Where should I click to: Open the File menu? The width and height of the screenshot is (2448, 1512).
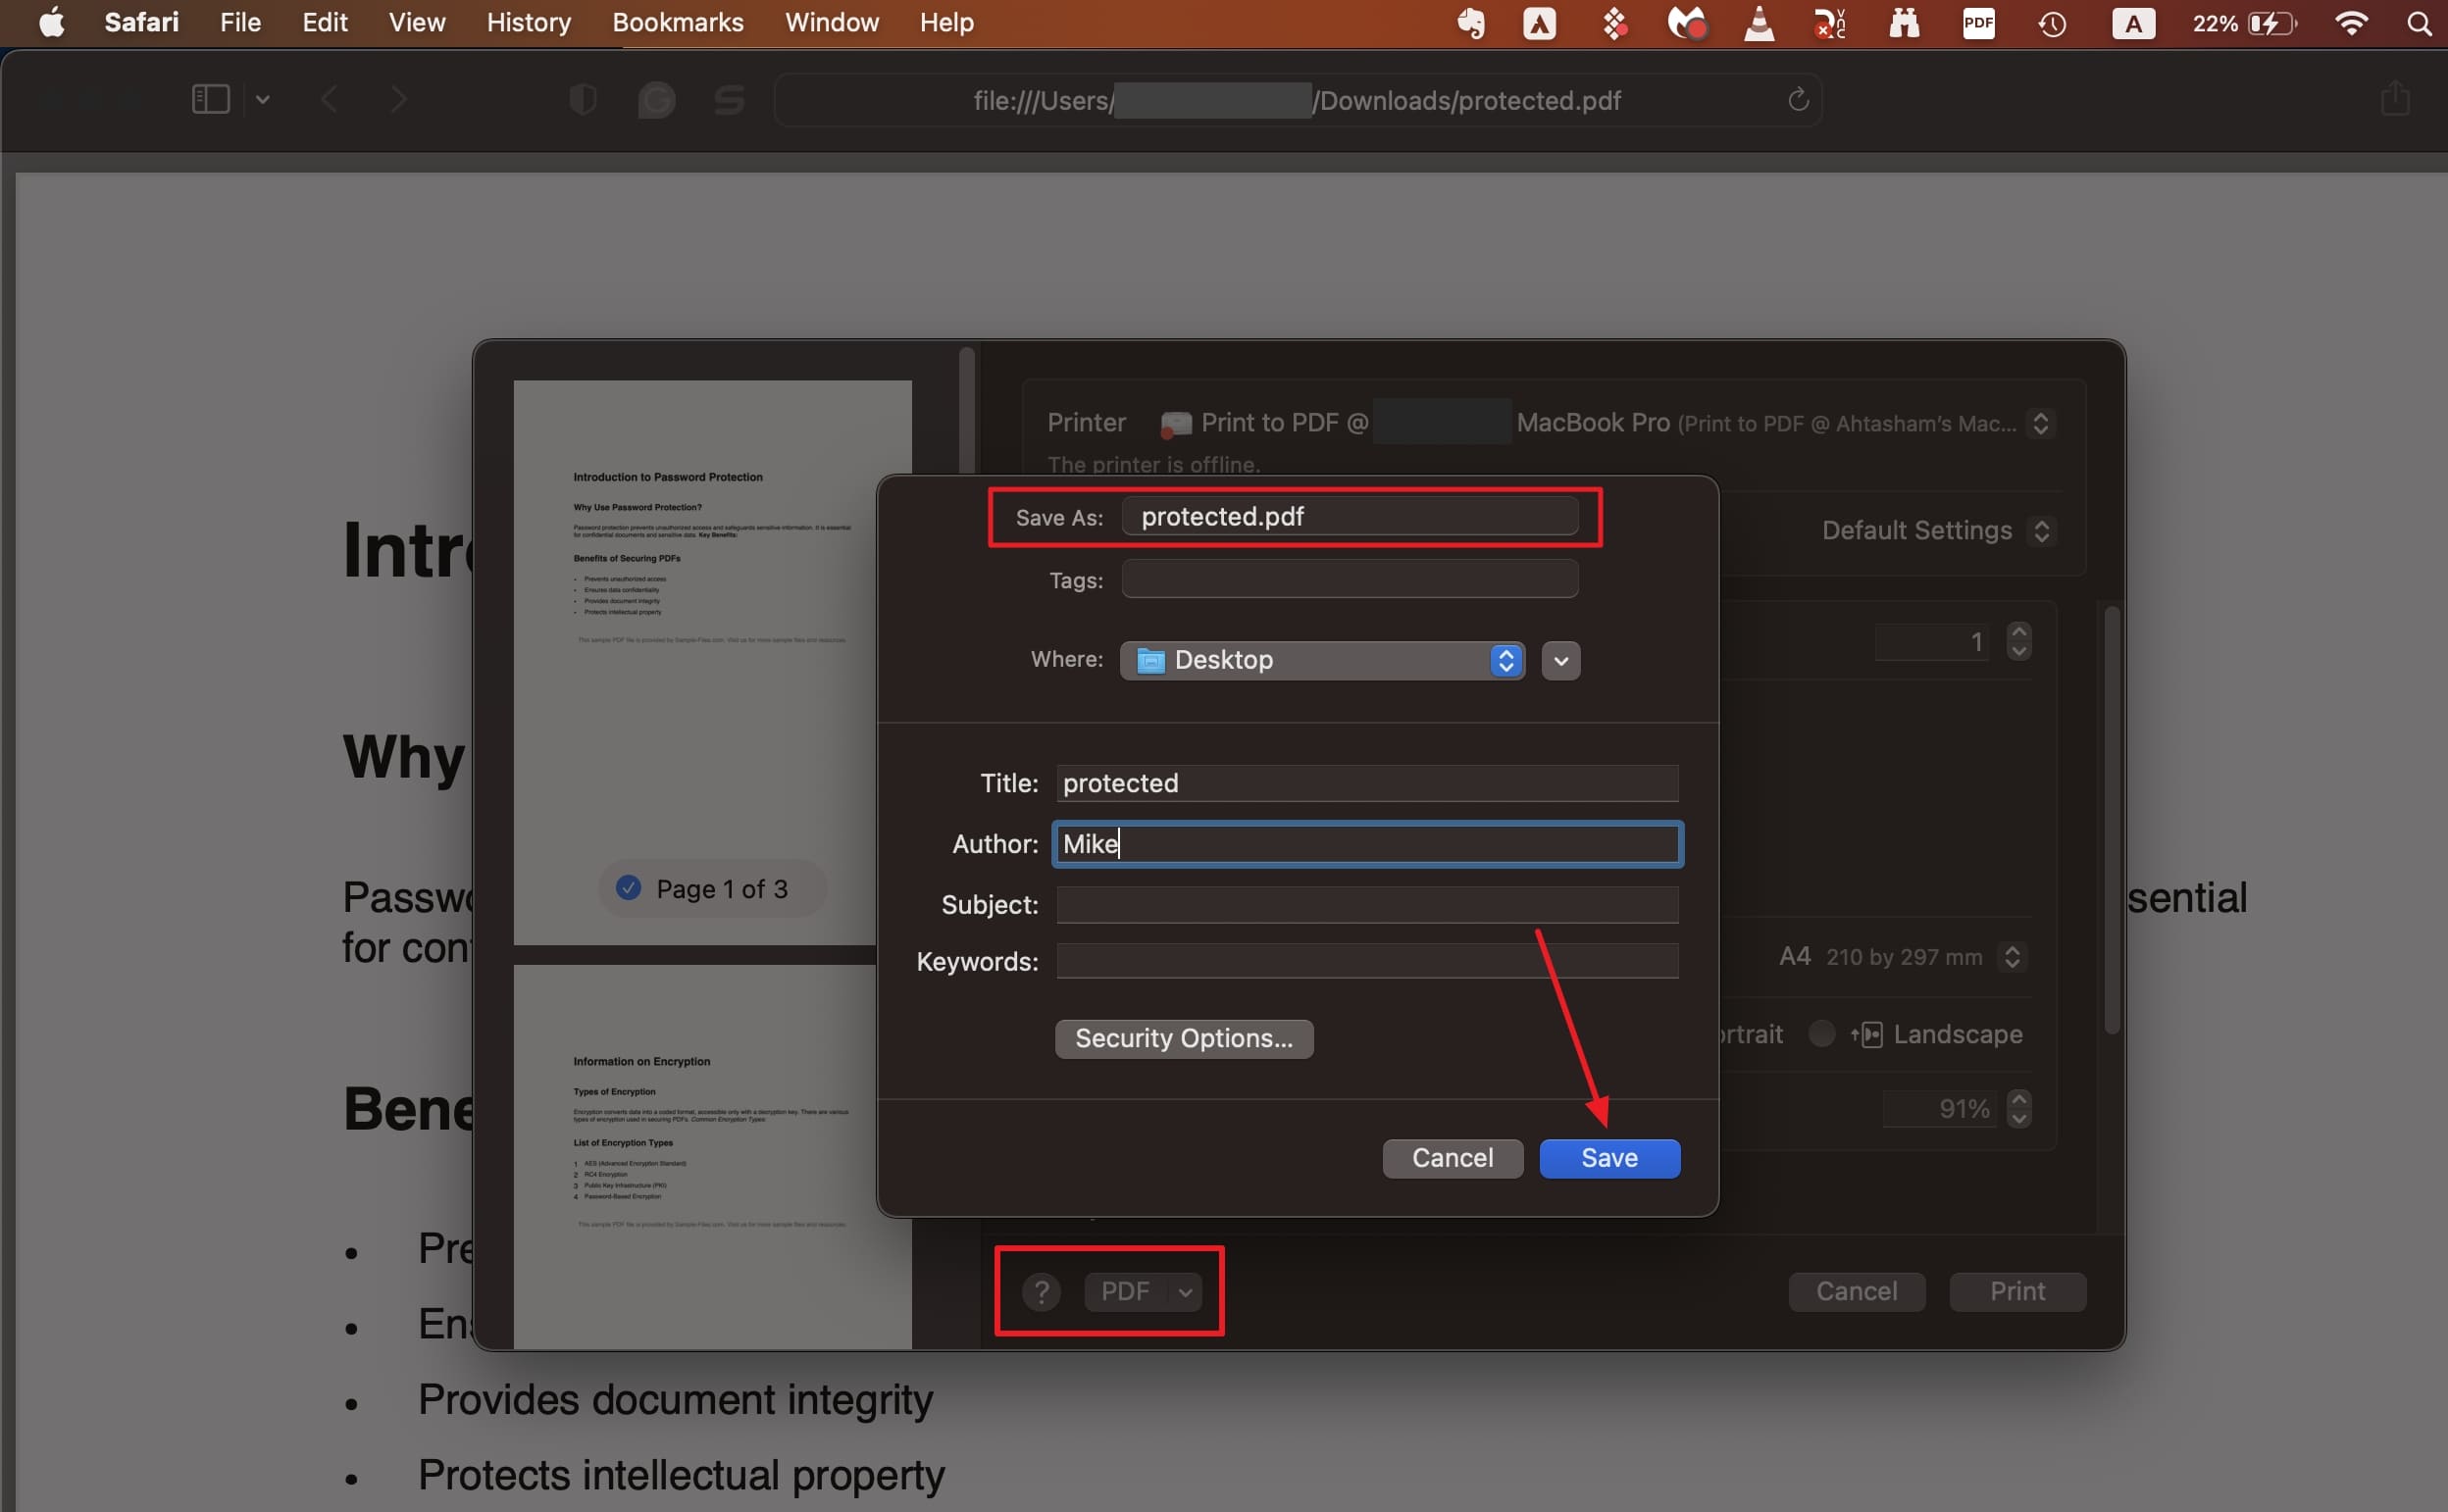(240, 22)
